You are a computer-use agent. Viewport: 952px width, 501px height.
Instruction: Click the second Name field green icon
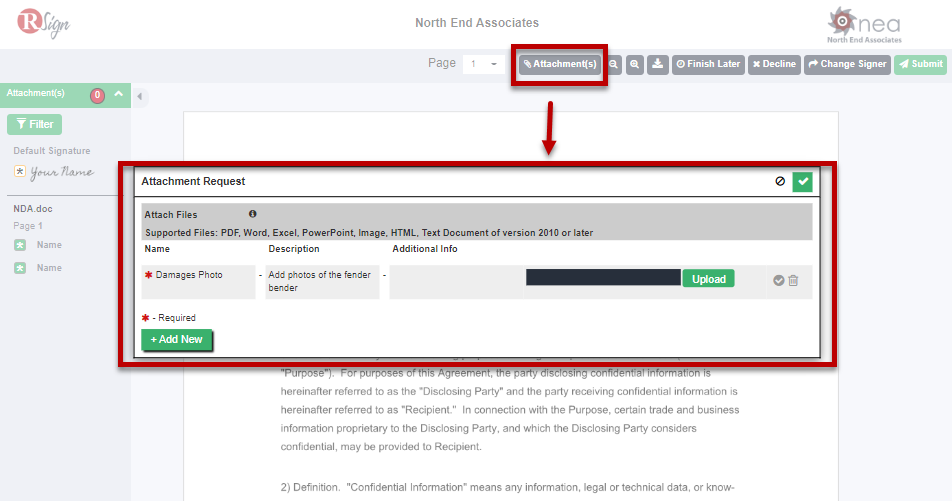click(20, 268)
